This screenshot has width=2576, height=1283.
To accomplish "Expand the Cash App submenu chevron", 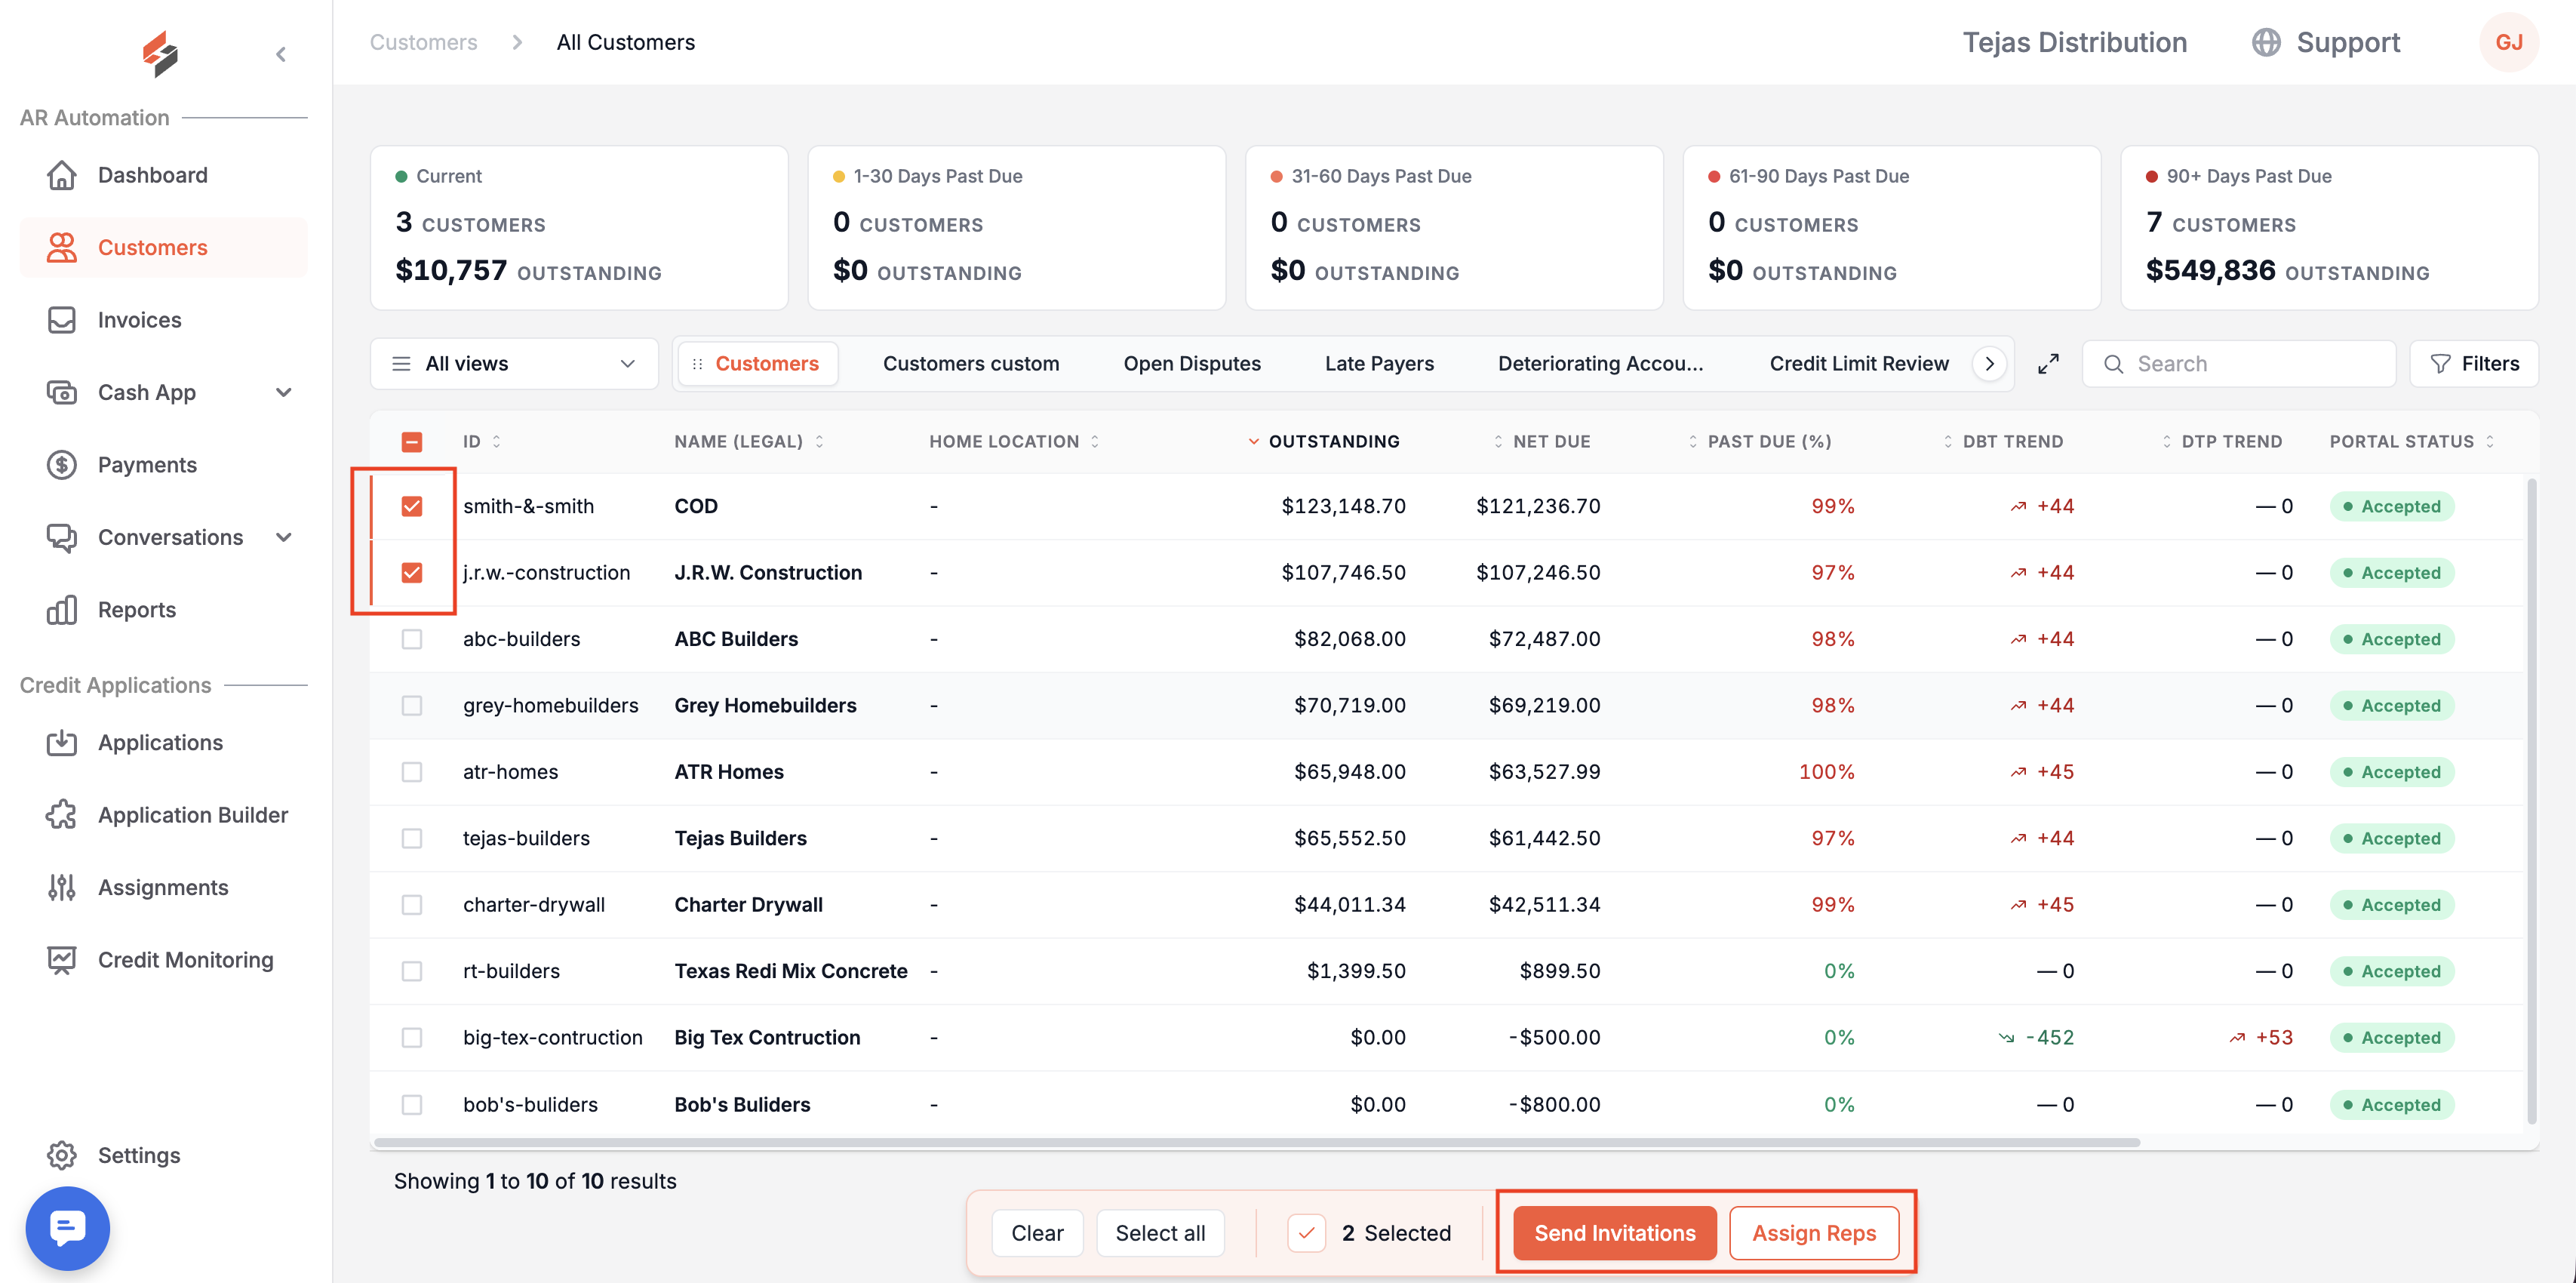I will tap(284, 392).
